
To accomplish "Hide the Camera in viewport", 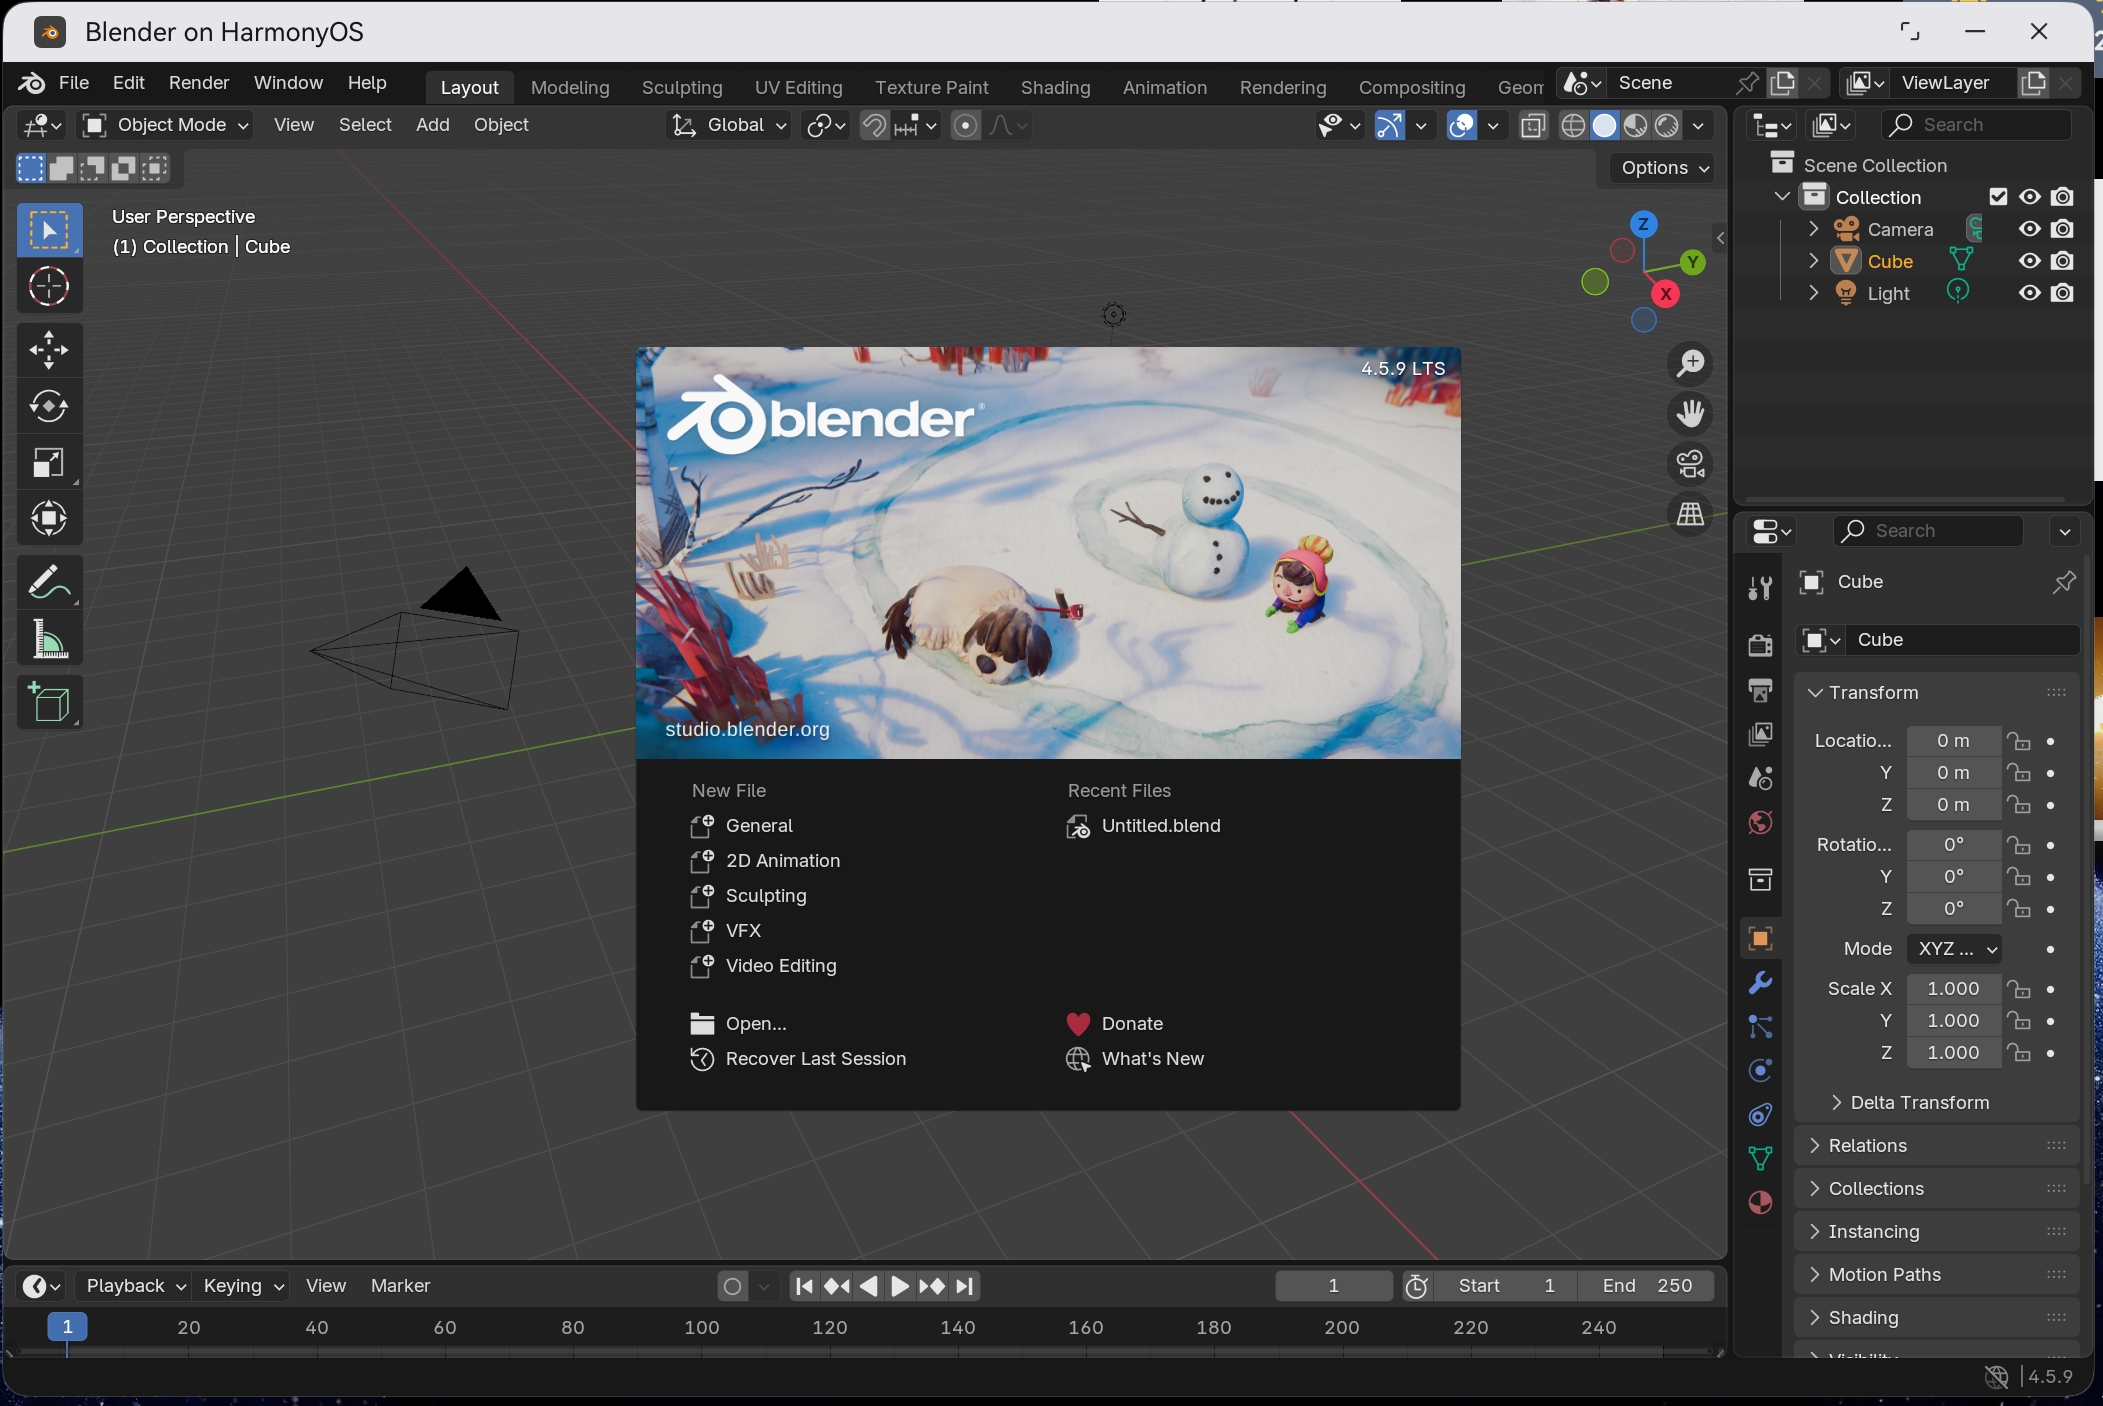I will pos(2029,229).
